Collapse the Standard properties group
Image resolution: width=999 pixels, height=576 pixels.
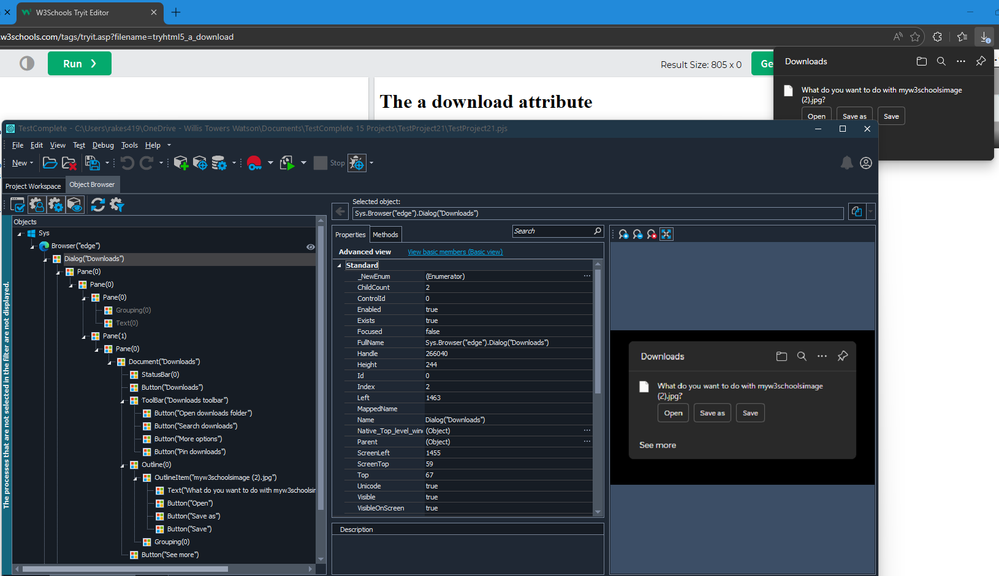(339, 265)
